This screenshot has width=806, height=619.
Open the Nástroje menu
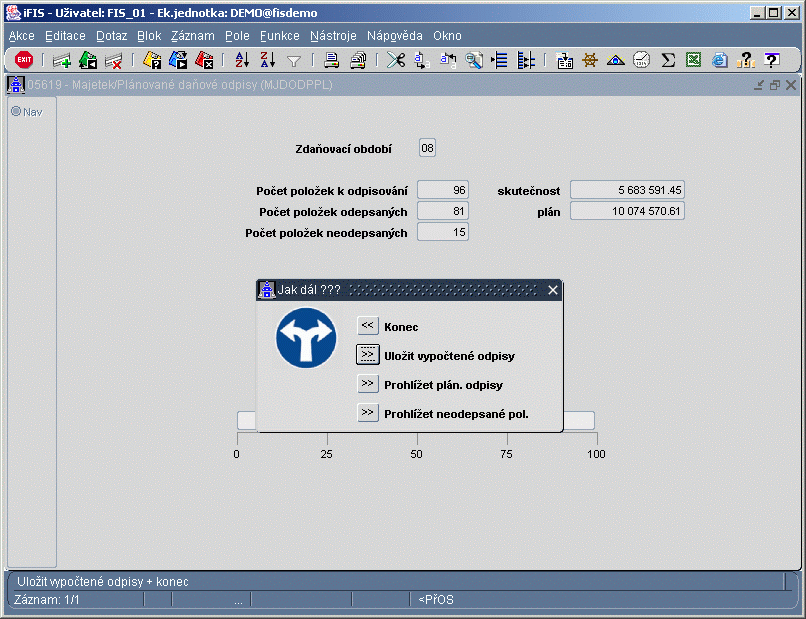[333, 36]
